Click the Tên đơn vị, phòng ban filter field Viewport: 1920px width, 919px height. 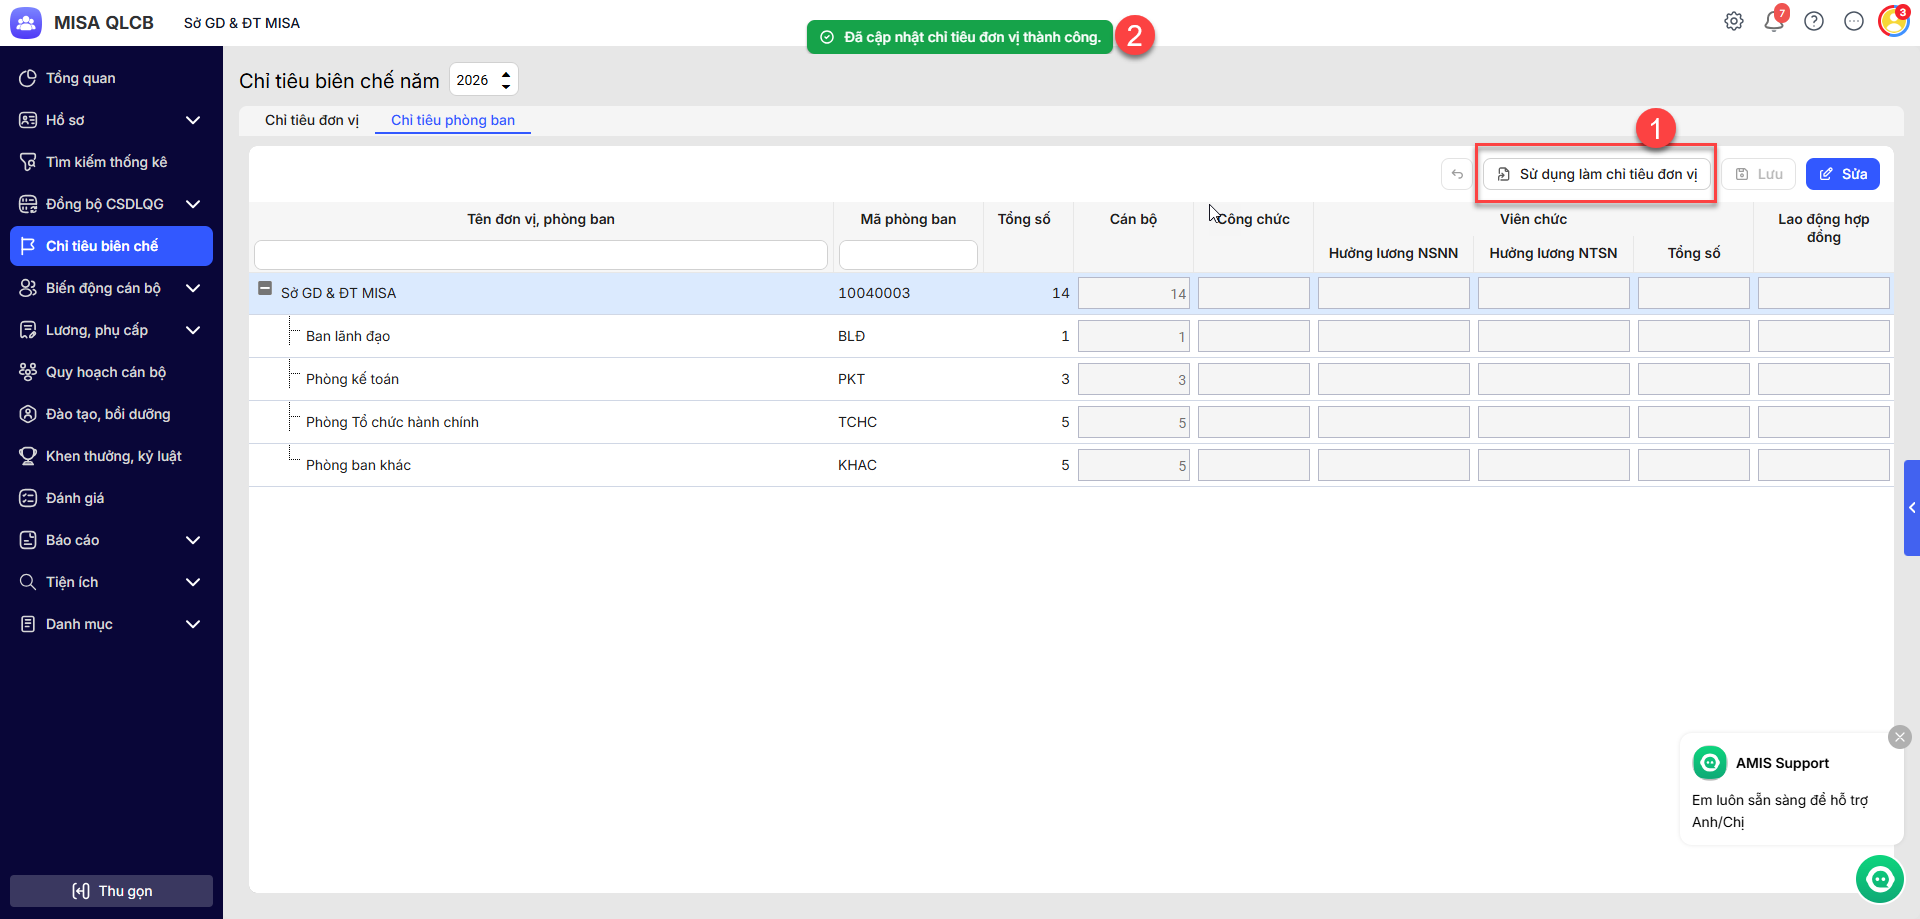[540, 255]
